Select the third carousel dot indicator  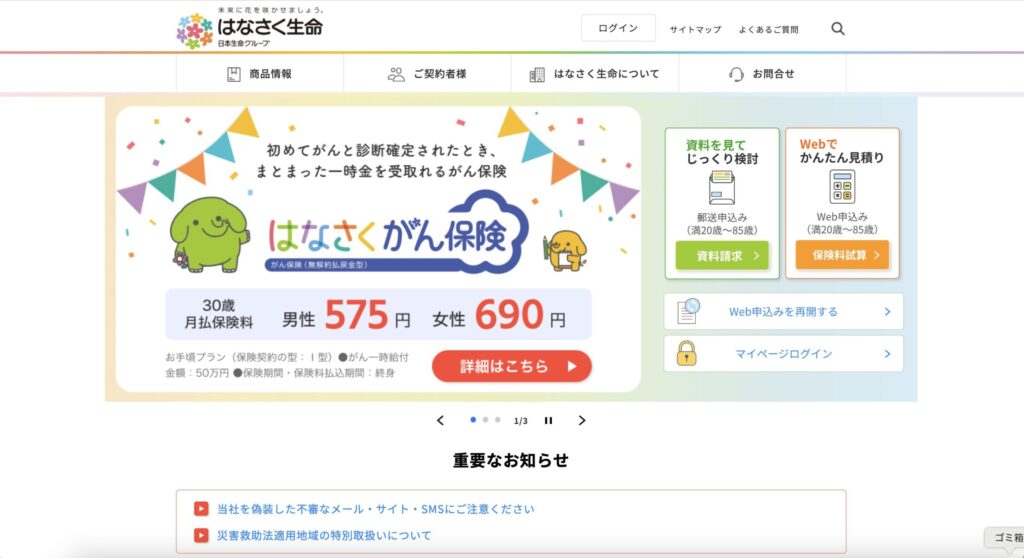[498, 420]
